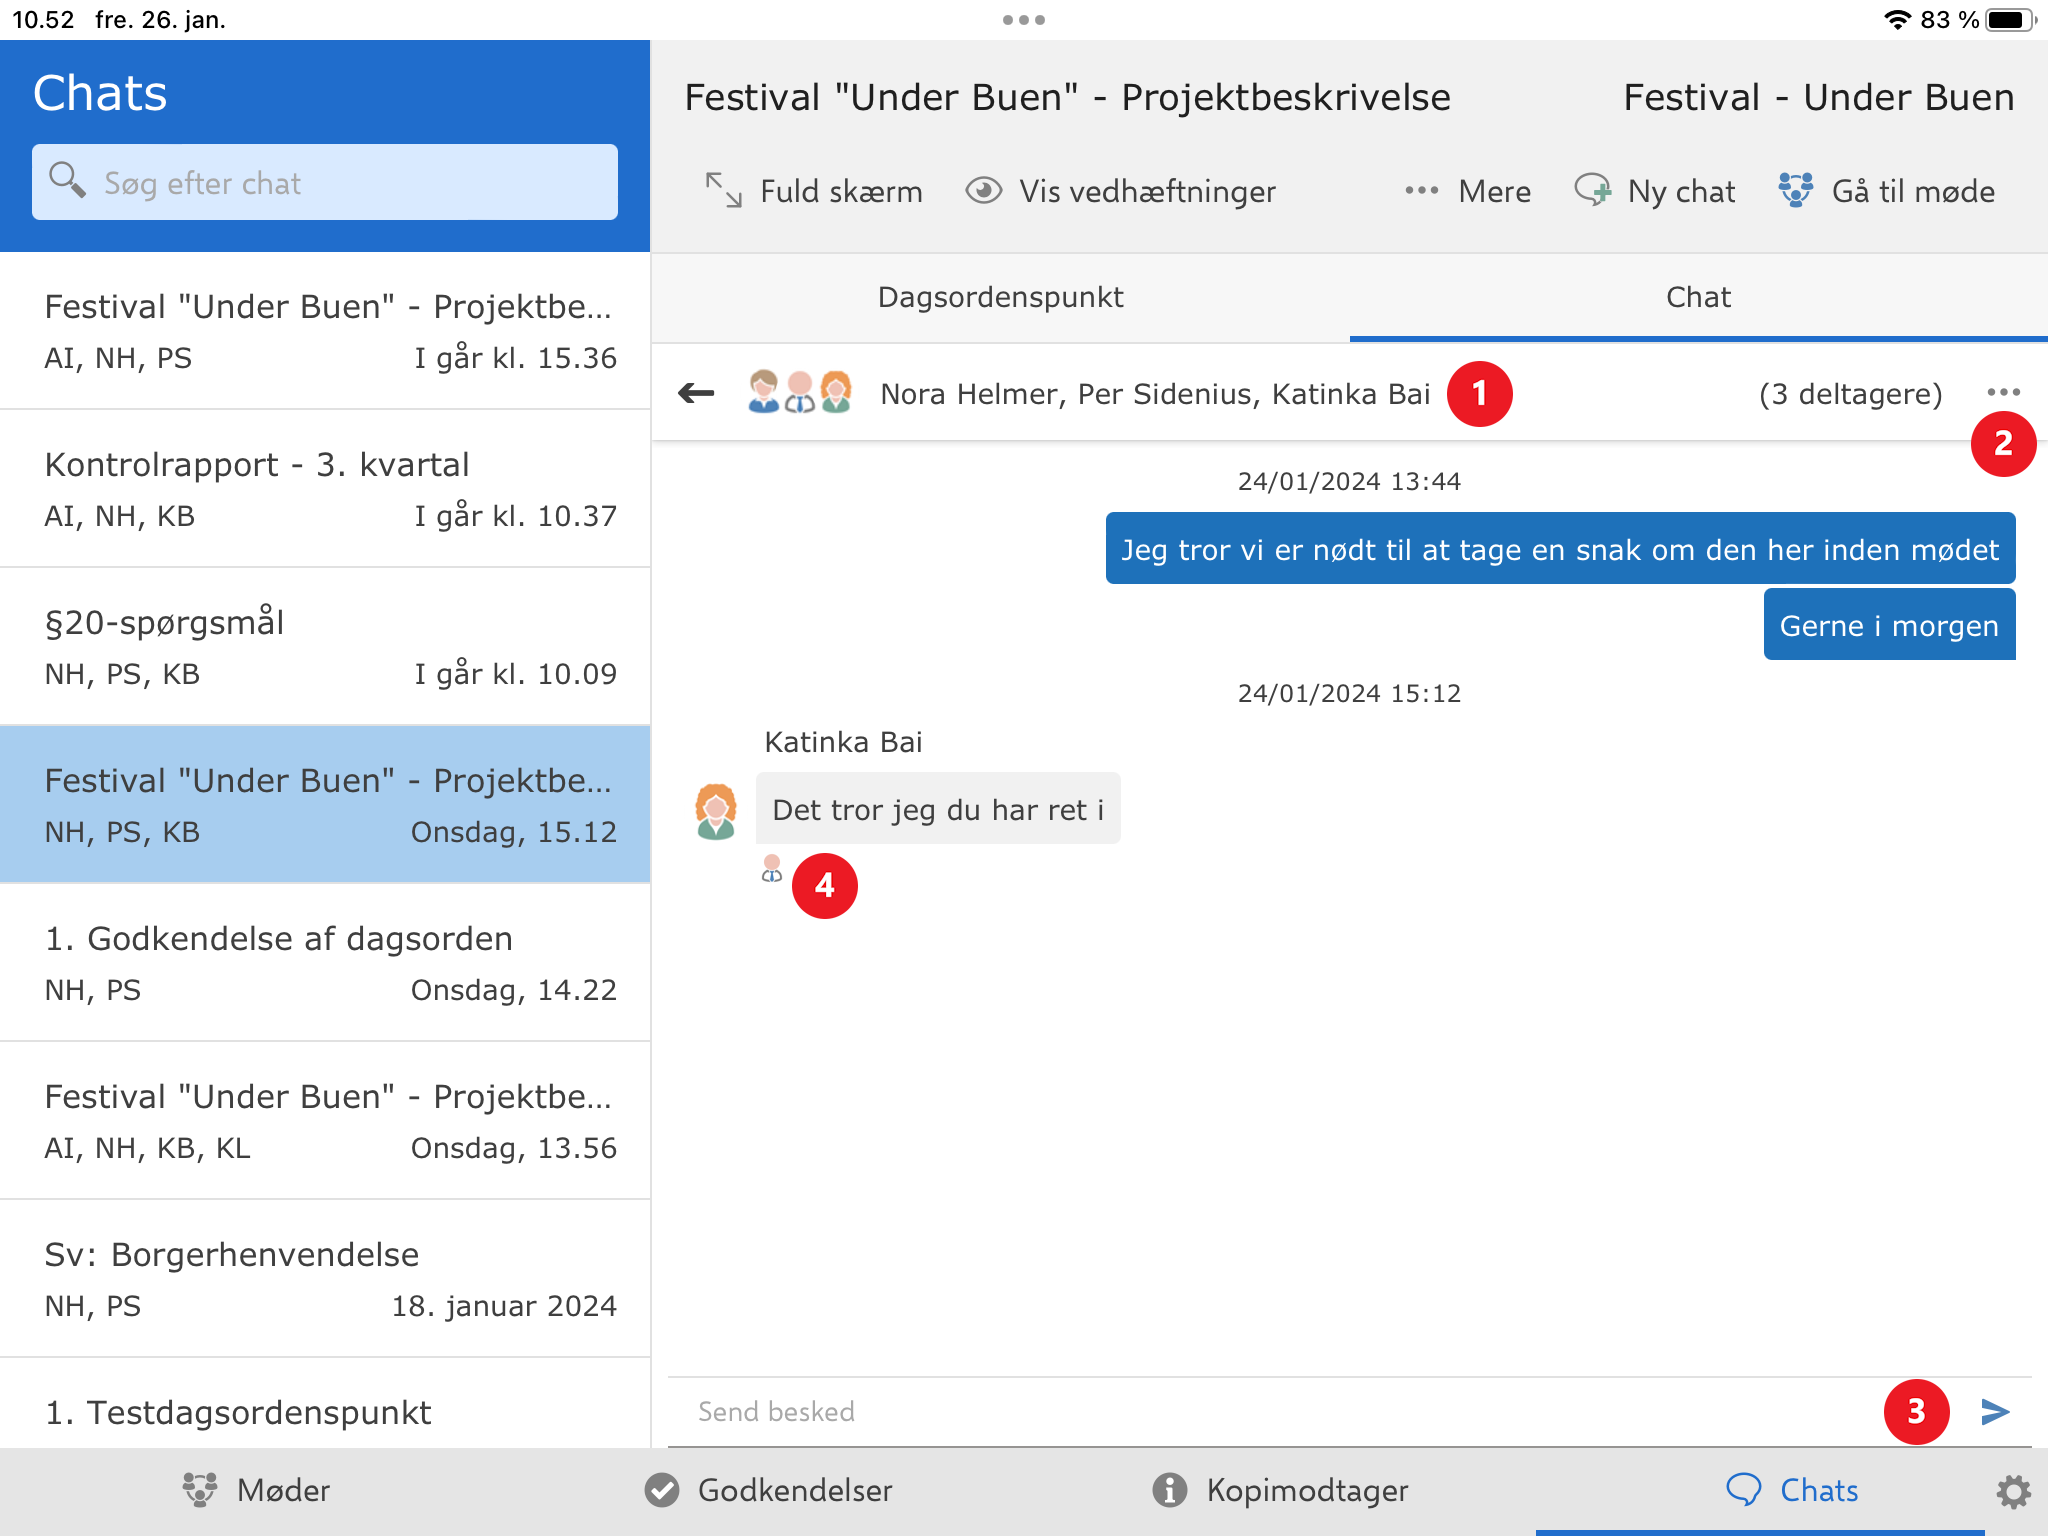The width and height of the screenshot is (2048, 1536).
Task: Click the small read-receipt avatar under the message
Action: pyautogui.click(x=771, y=868)
